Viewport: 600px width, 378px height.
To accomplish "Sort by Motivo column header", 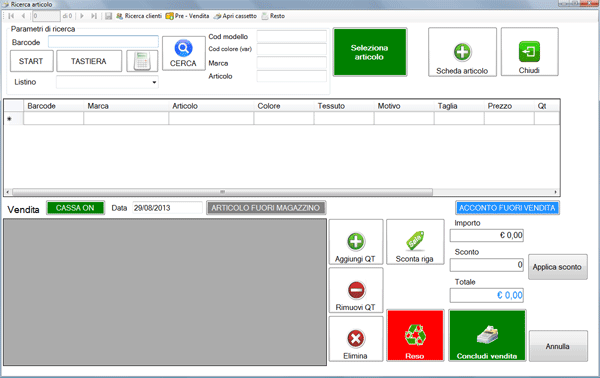I will pos(404,106).
